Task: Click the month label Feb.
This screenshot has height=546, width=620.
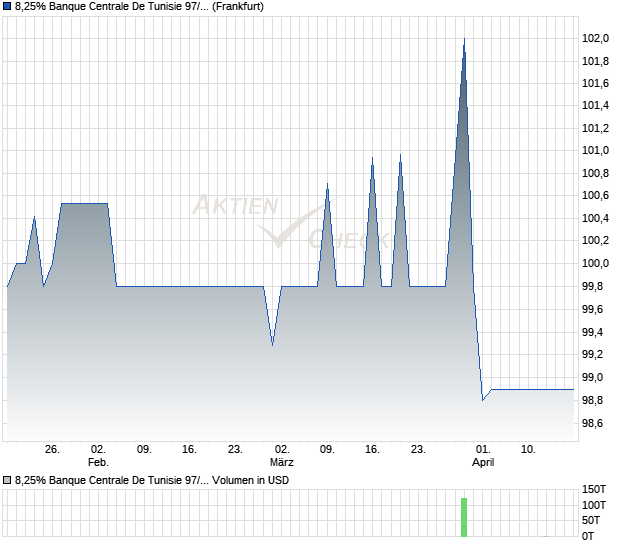Action: click(x=98, y=462)
